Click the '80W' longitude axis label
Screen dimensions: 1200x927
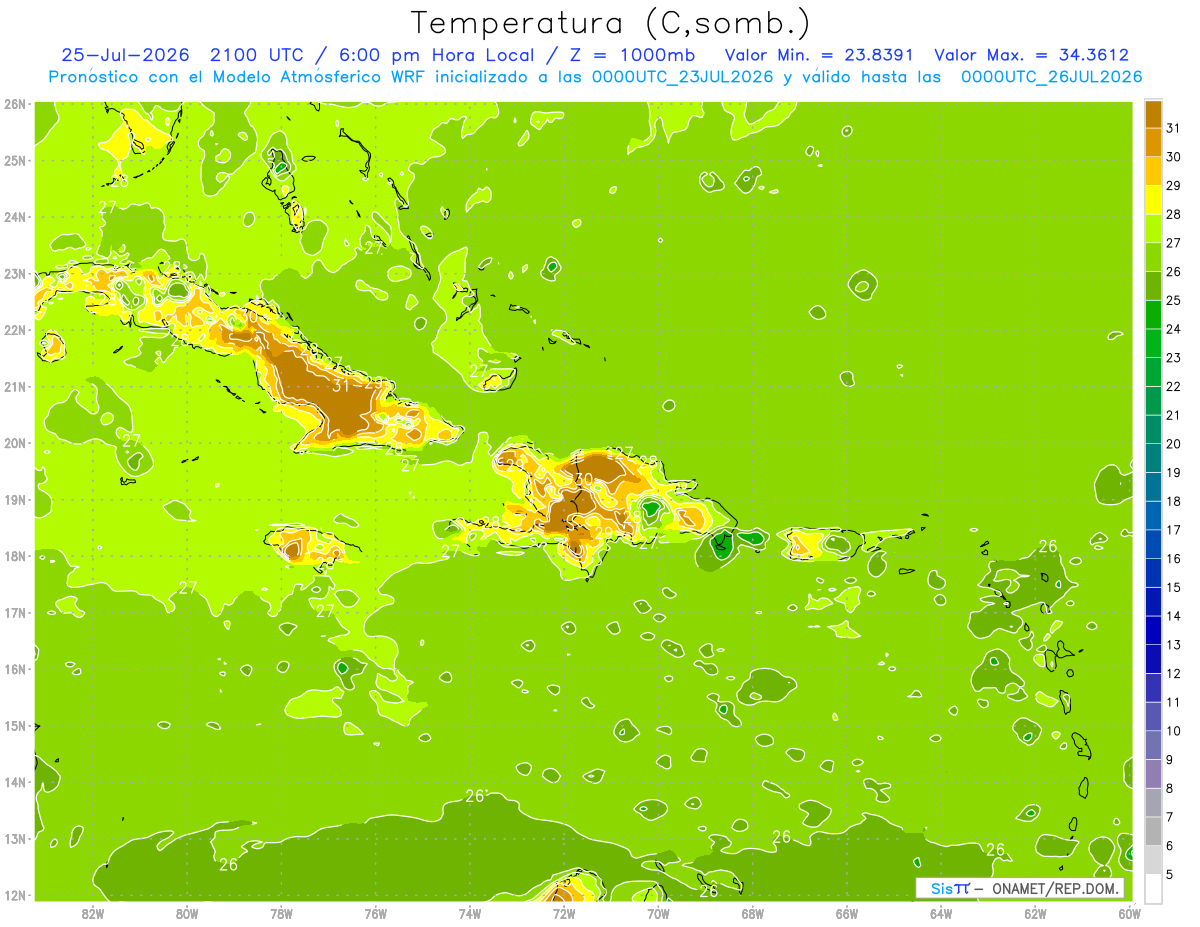tap(186, 912)
